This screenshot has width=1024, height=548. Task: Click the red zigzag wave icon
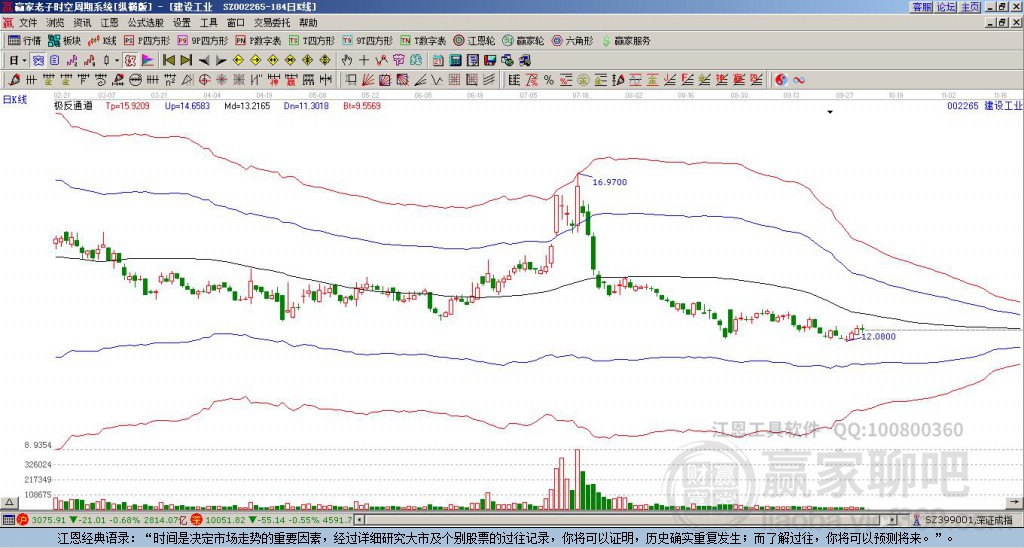coord(381,61)
